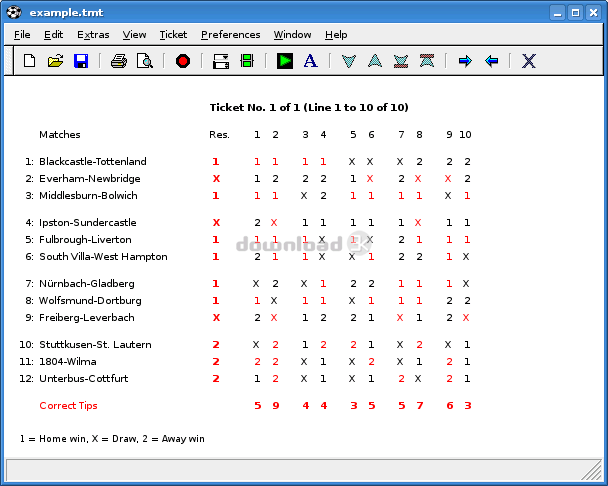608x486 pixels.
Task: Click the black form ticket icon
Action: click(221, 61)
